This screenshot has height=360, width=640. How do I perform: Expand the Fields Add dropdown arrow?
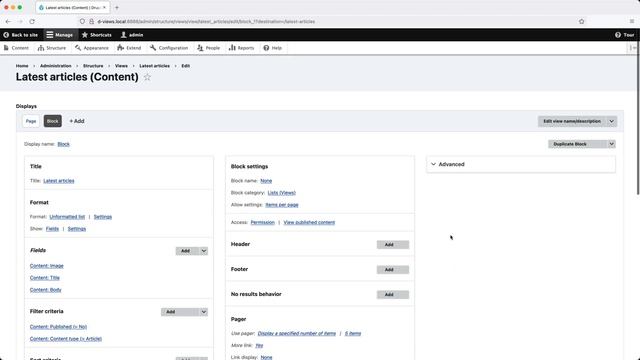click(204, 251)
